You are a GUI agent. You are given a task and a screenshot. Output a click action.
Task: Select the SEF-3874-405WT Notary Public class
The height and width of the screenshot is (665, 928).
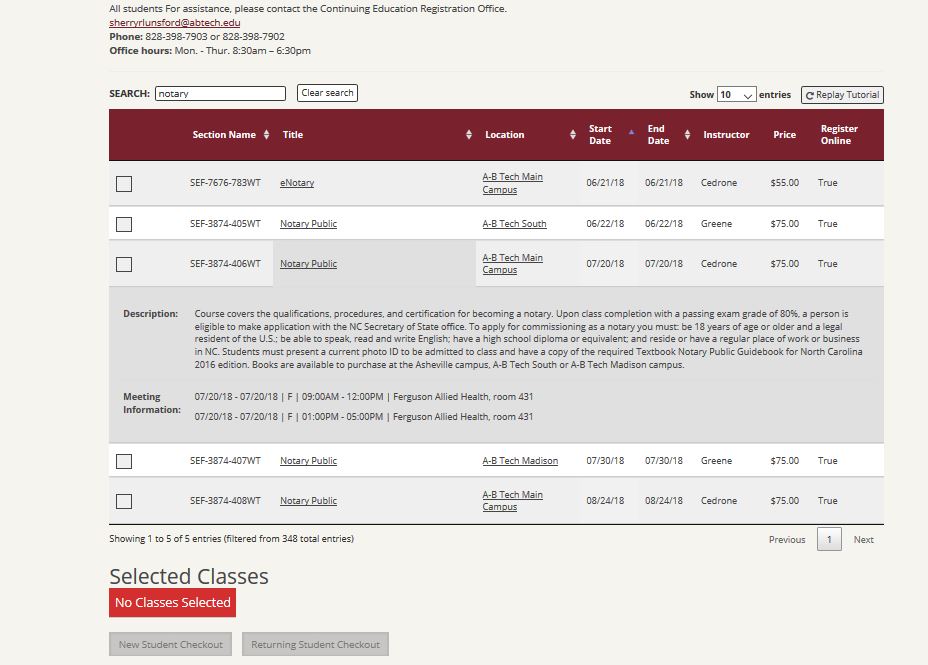(x=123, y=223)
